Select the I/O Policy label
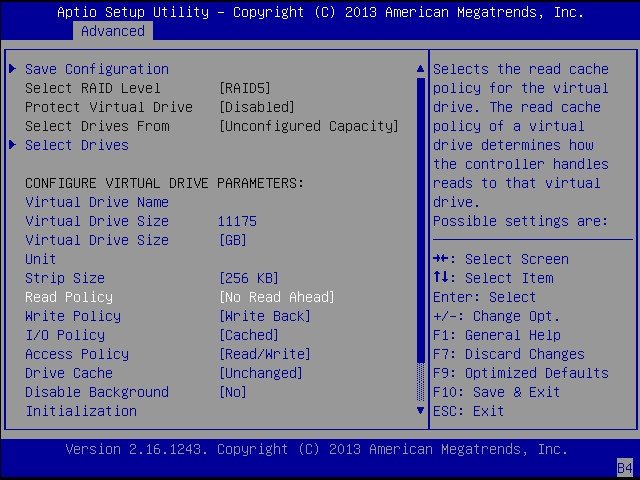 65,335
